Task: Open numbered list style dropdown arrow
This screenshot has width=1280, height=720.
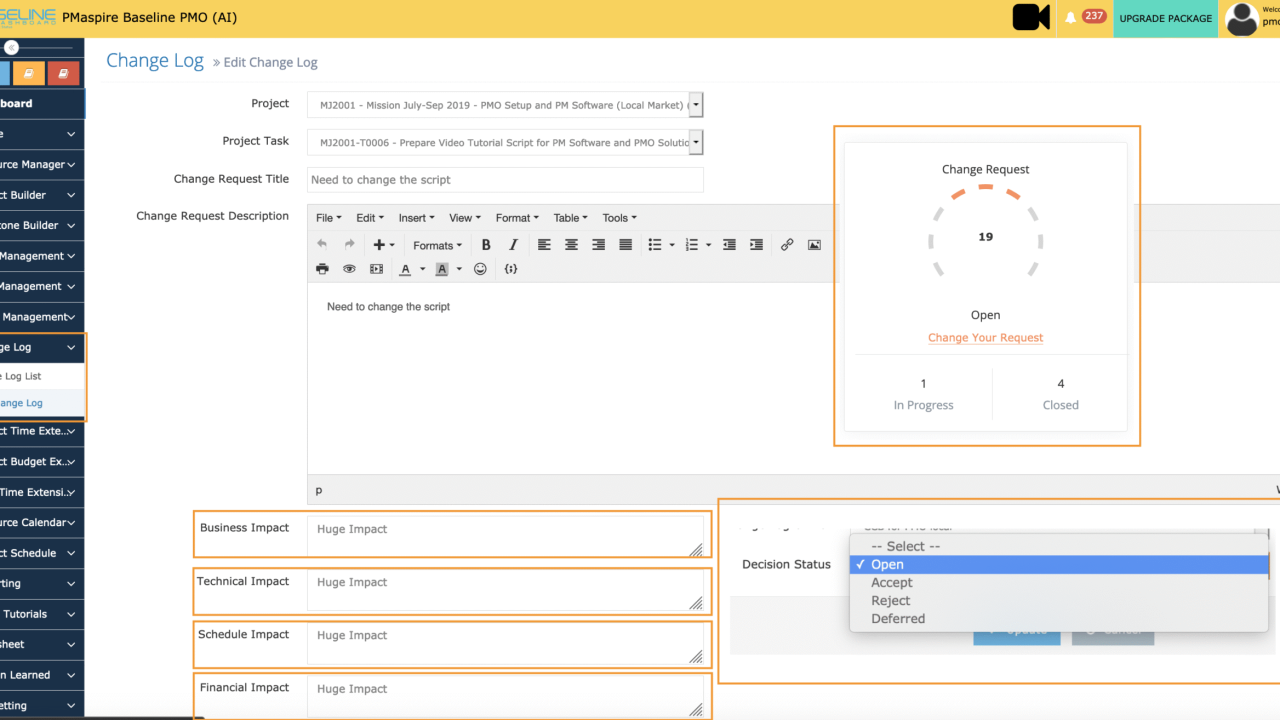Action: [708, 245]
